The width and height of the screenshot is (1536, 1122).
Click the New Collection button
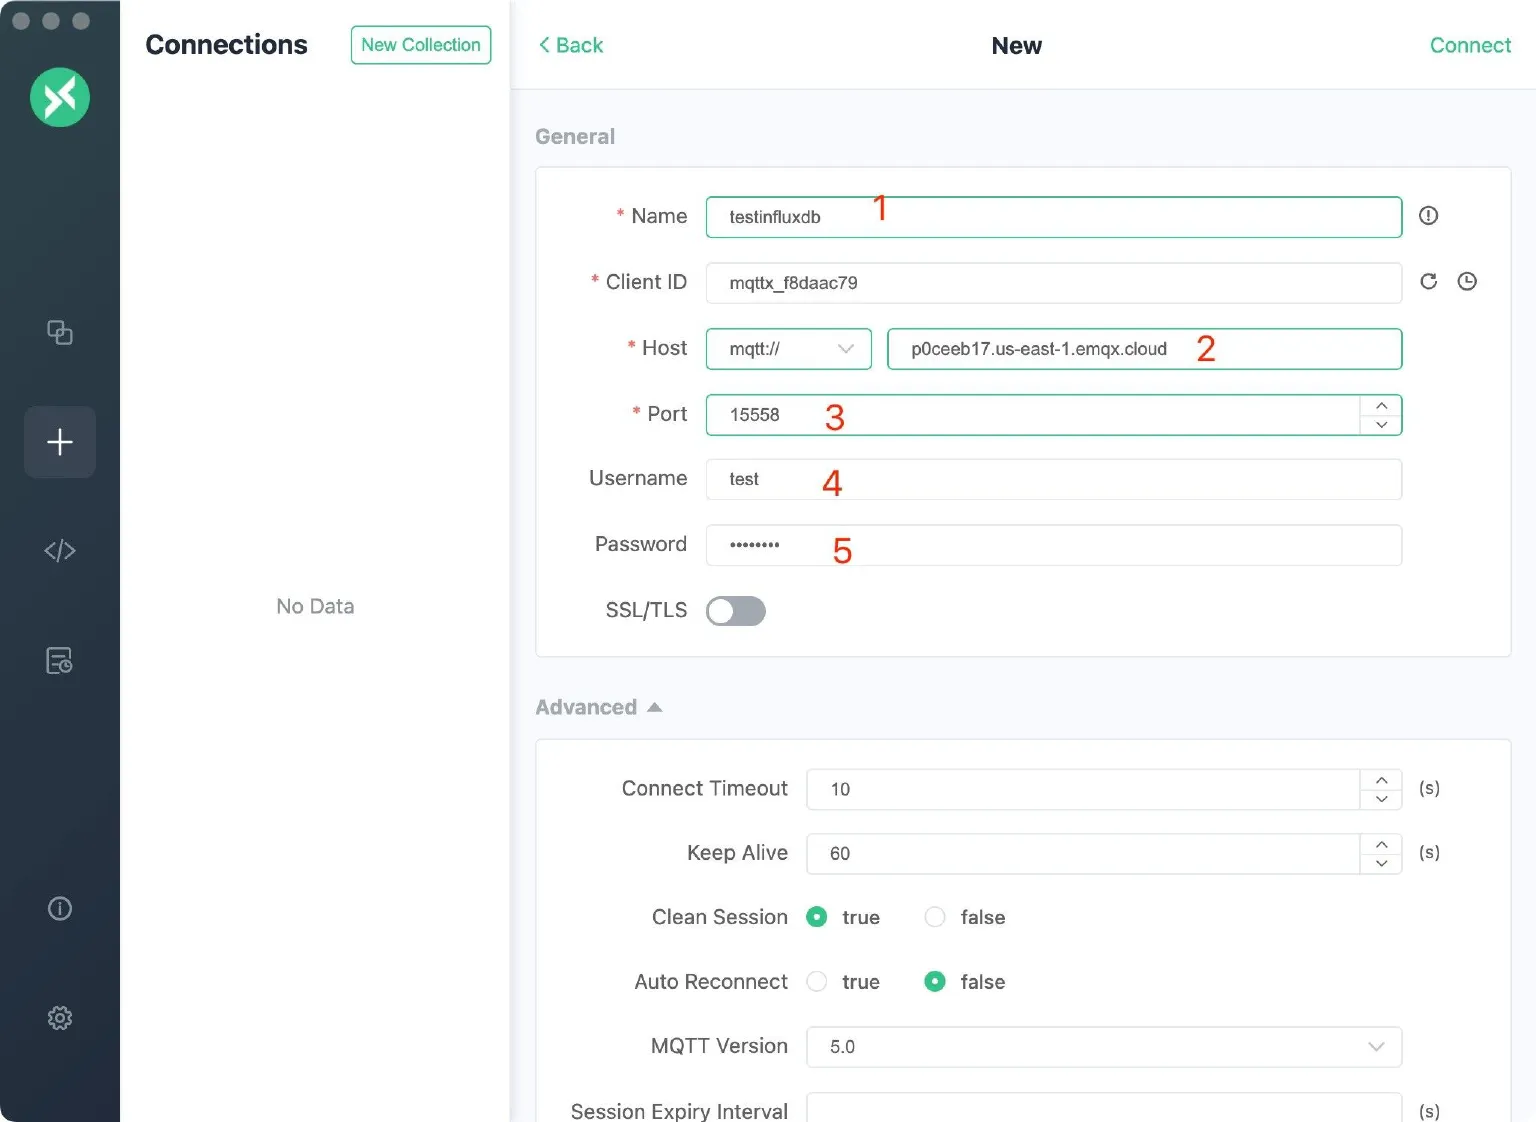click(421, 45)
